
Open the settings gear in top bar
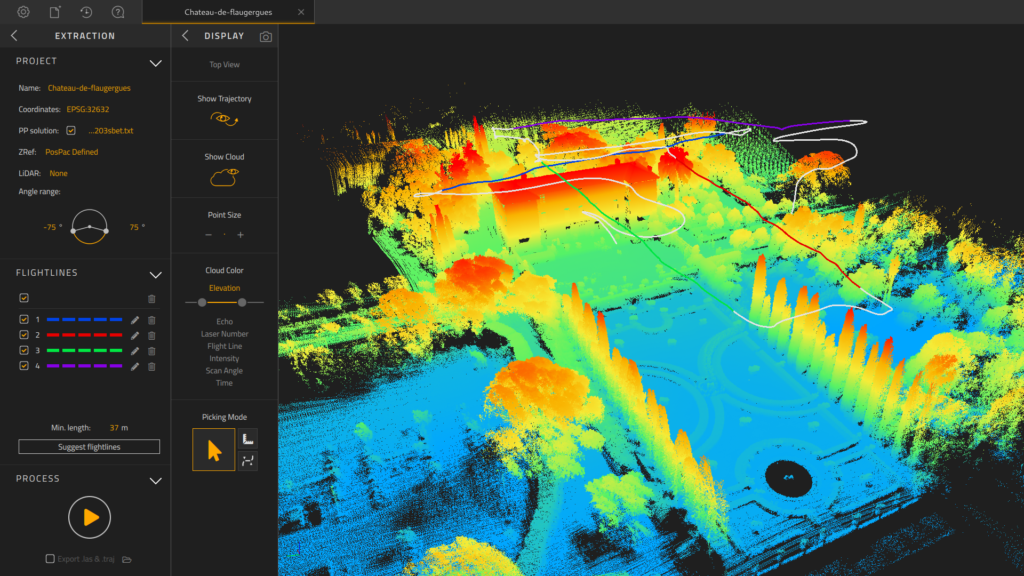click(x=23, y=12)
